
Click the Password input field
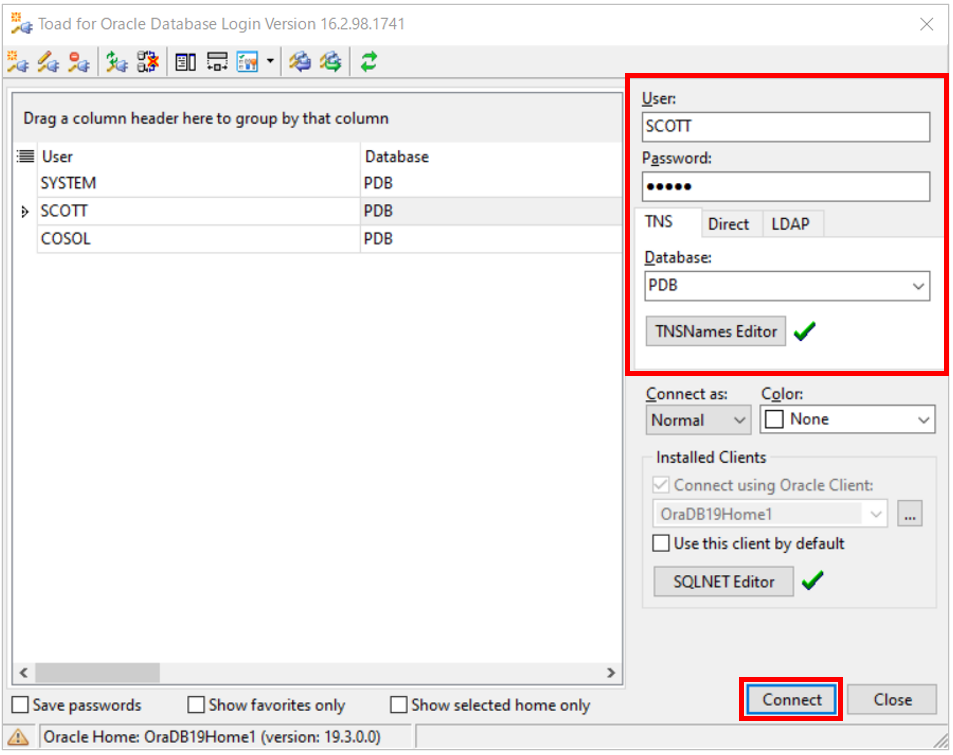coord(786,187)
